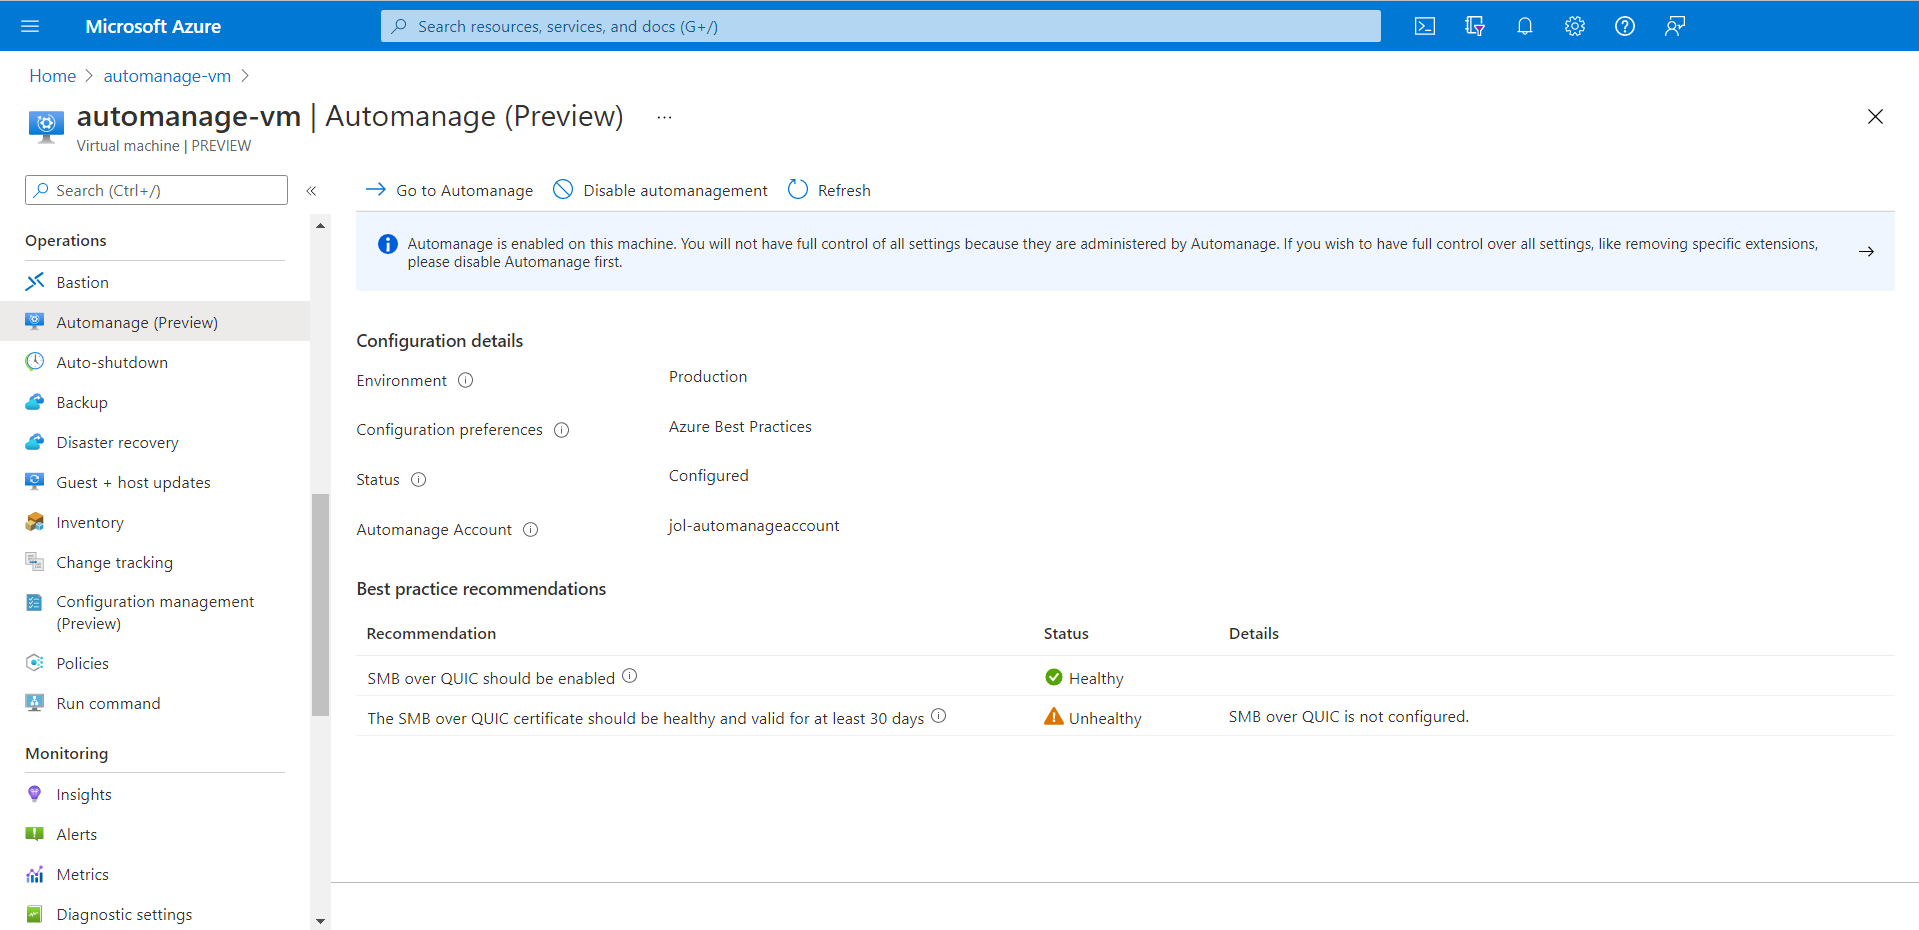Click the Inventory box icon
Viewport: 1919px width, 930px height.
[x=35, y=522]
